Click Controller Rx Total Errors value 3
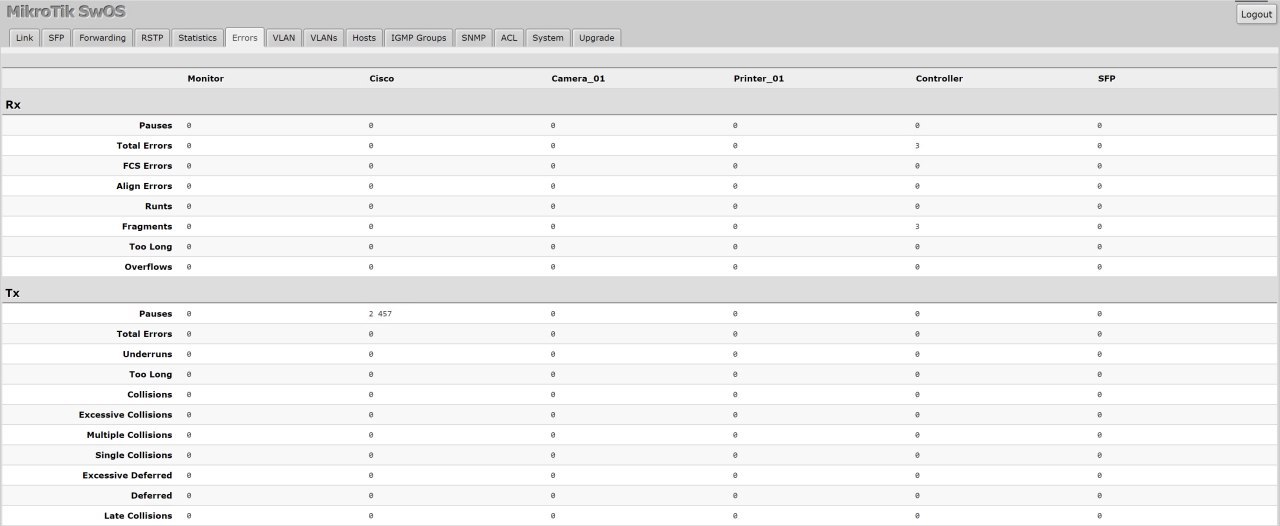 coord(917,146)
